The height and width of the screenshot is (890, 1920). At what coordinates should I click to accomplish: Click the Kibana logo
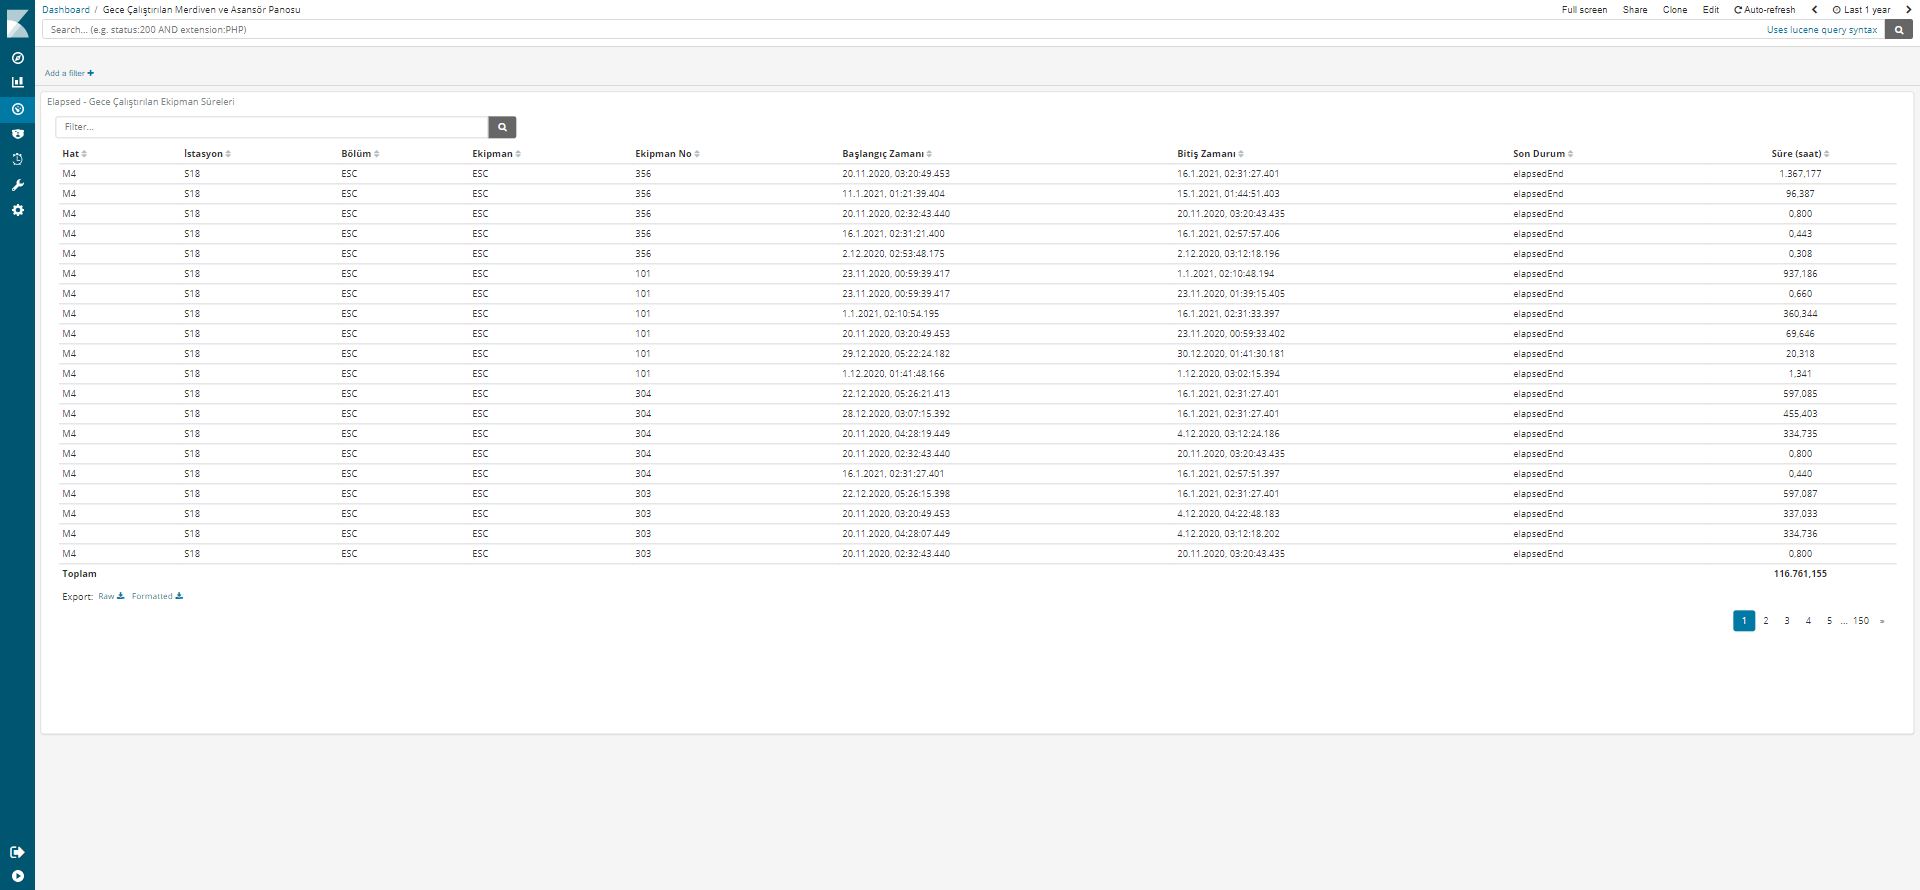tap(17, 23)
